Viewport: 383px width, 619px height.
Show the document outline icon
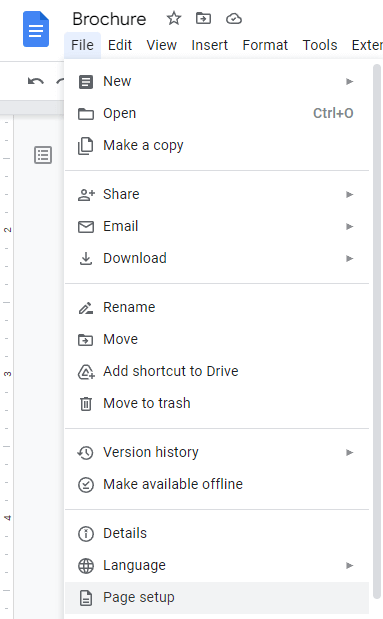coord(43,155)
